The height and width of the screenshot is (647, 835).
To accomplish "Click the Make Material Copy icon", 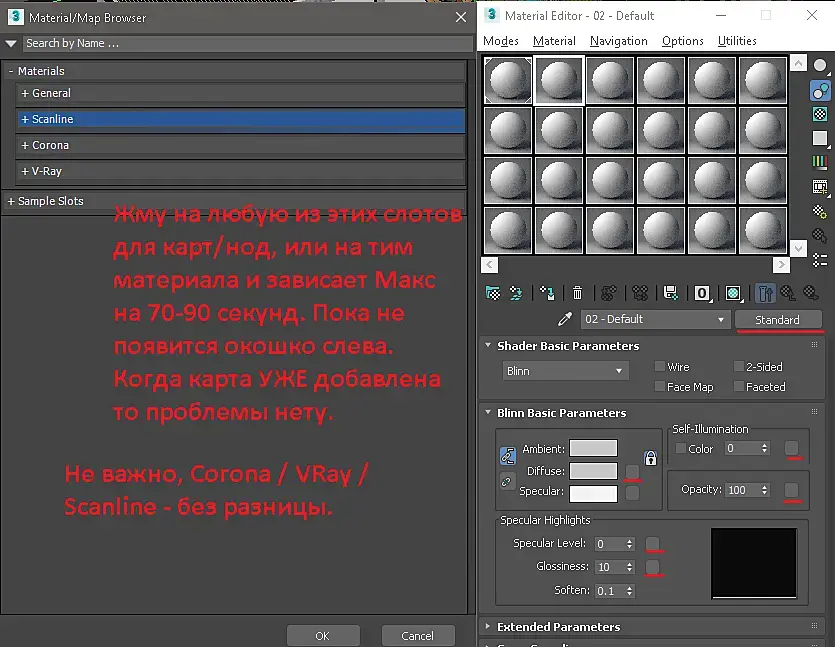I will pos(608,293).
